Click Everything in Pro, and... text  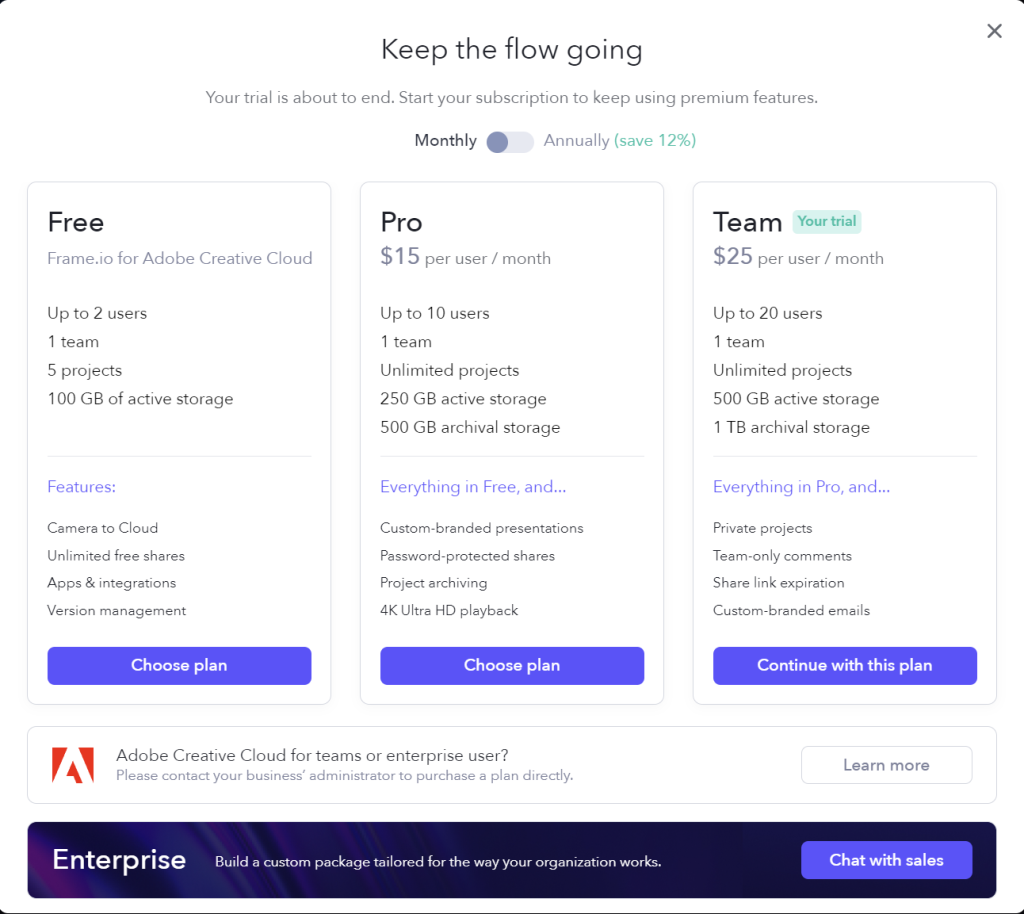pos(801,487)
